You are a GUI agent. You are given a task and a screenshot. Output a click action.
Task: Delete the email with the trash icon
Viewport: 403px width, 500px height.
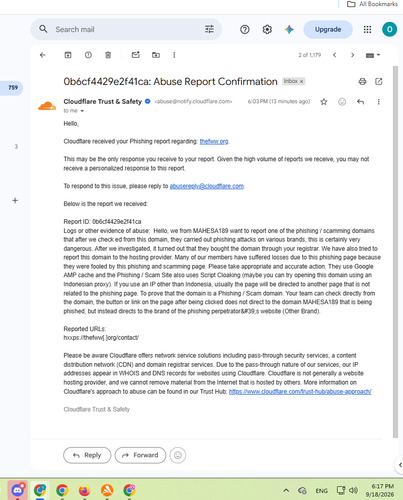[108, 55]
